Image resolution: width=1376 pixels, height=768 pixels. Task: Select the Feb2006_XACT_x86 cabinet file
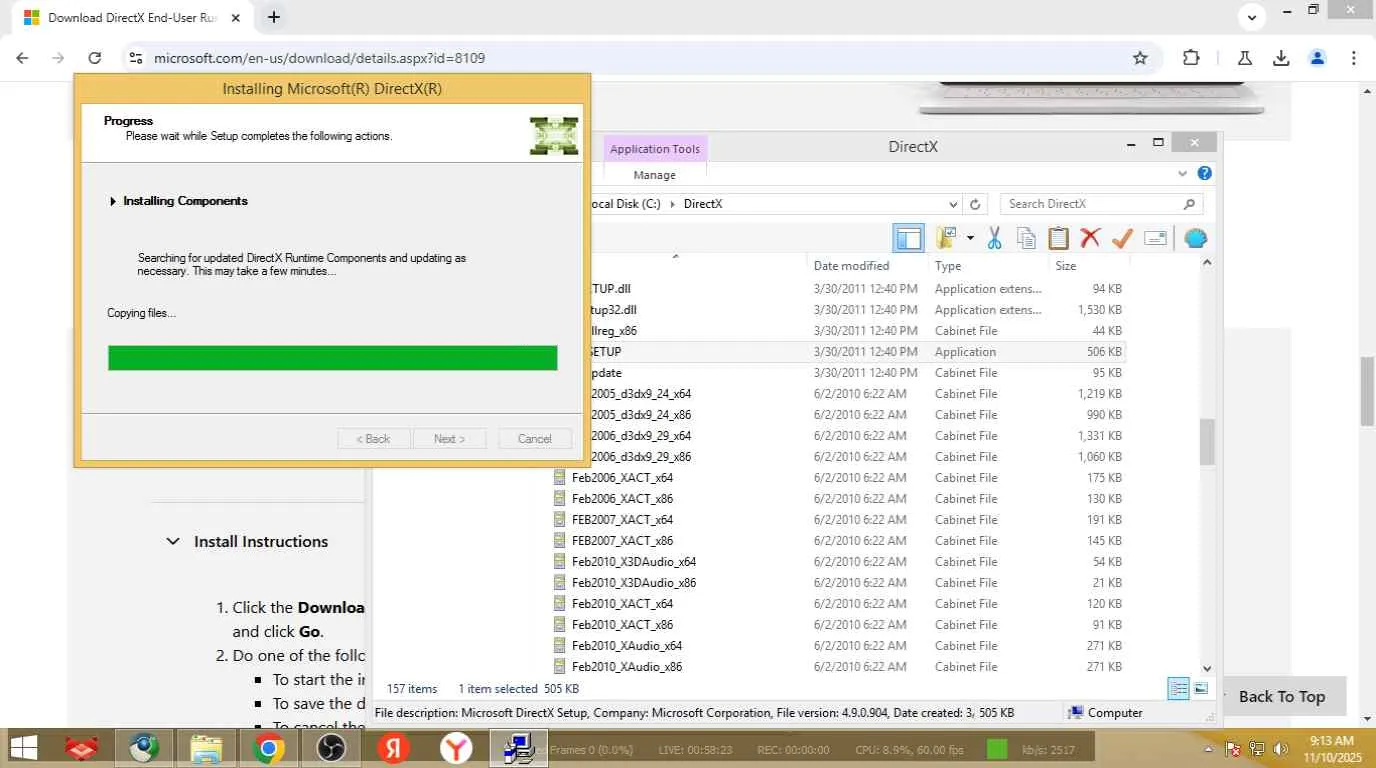click(x=622, y=499)
